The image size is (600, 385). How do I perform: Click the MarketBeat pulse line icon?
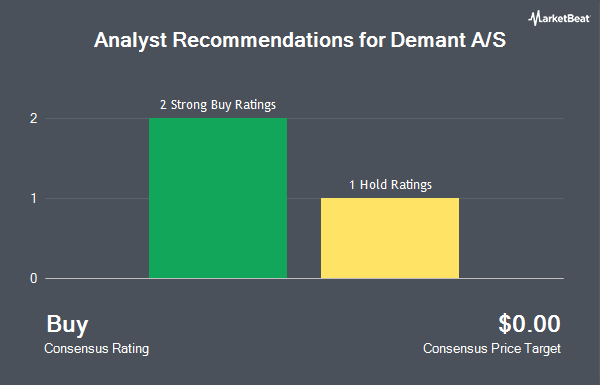pos(534,18)
